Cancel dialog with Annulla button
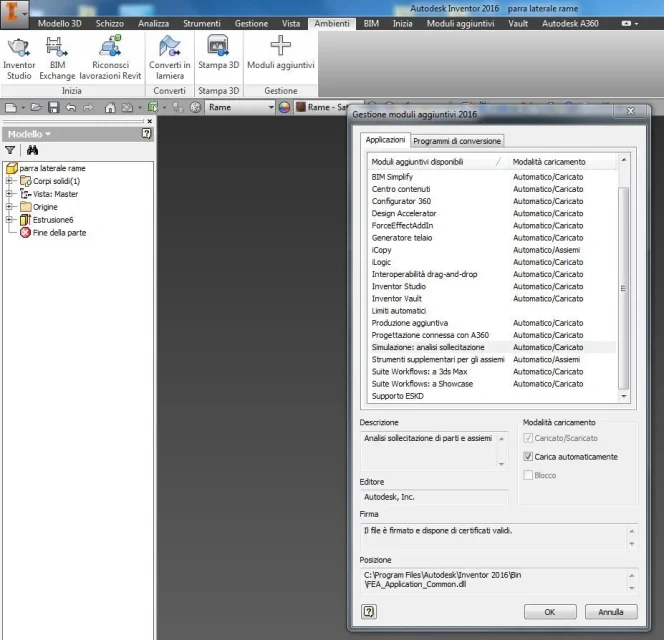Viewport: 664px width, 640px height. coord(611,612)
